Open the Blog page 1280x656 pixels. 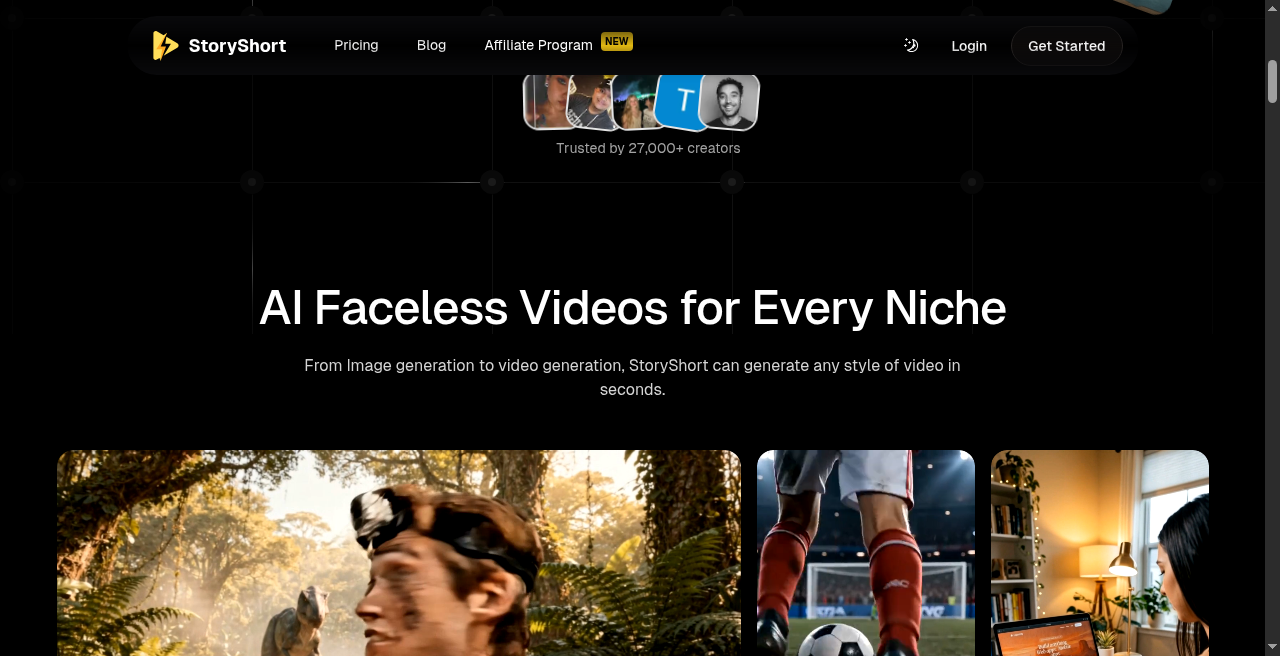click(x=431, y=45)
